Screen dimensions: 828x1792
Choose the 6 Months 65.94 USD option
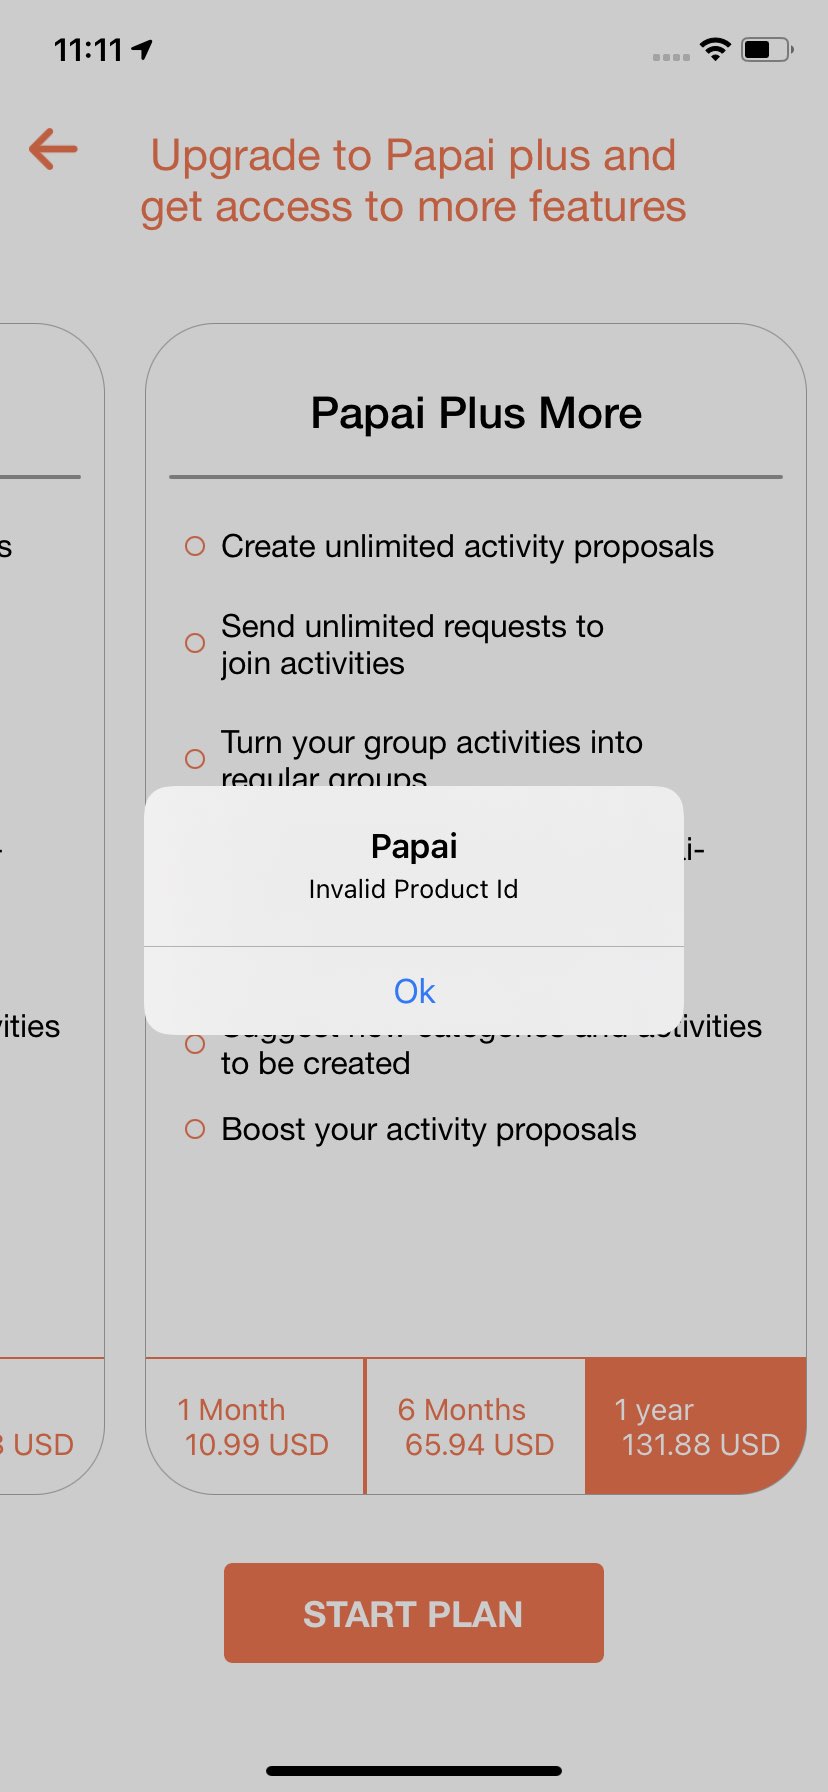[x=476, y=1426]
